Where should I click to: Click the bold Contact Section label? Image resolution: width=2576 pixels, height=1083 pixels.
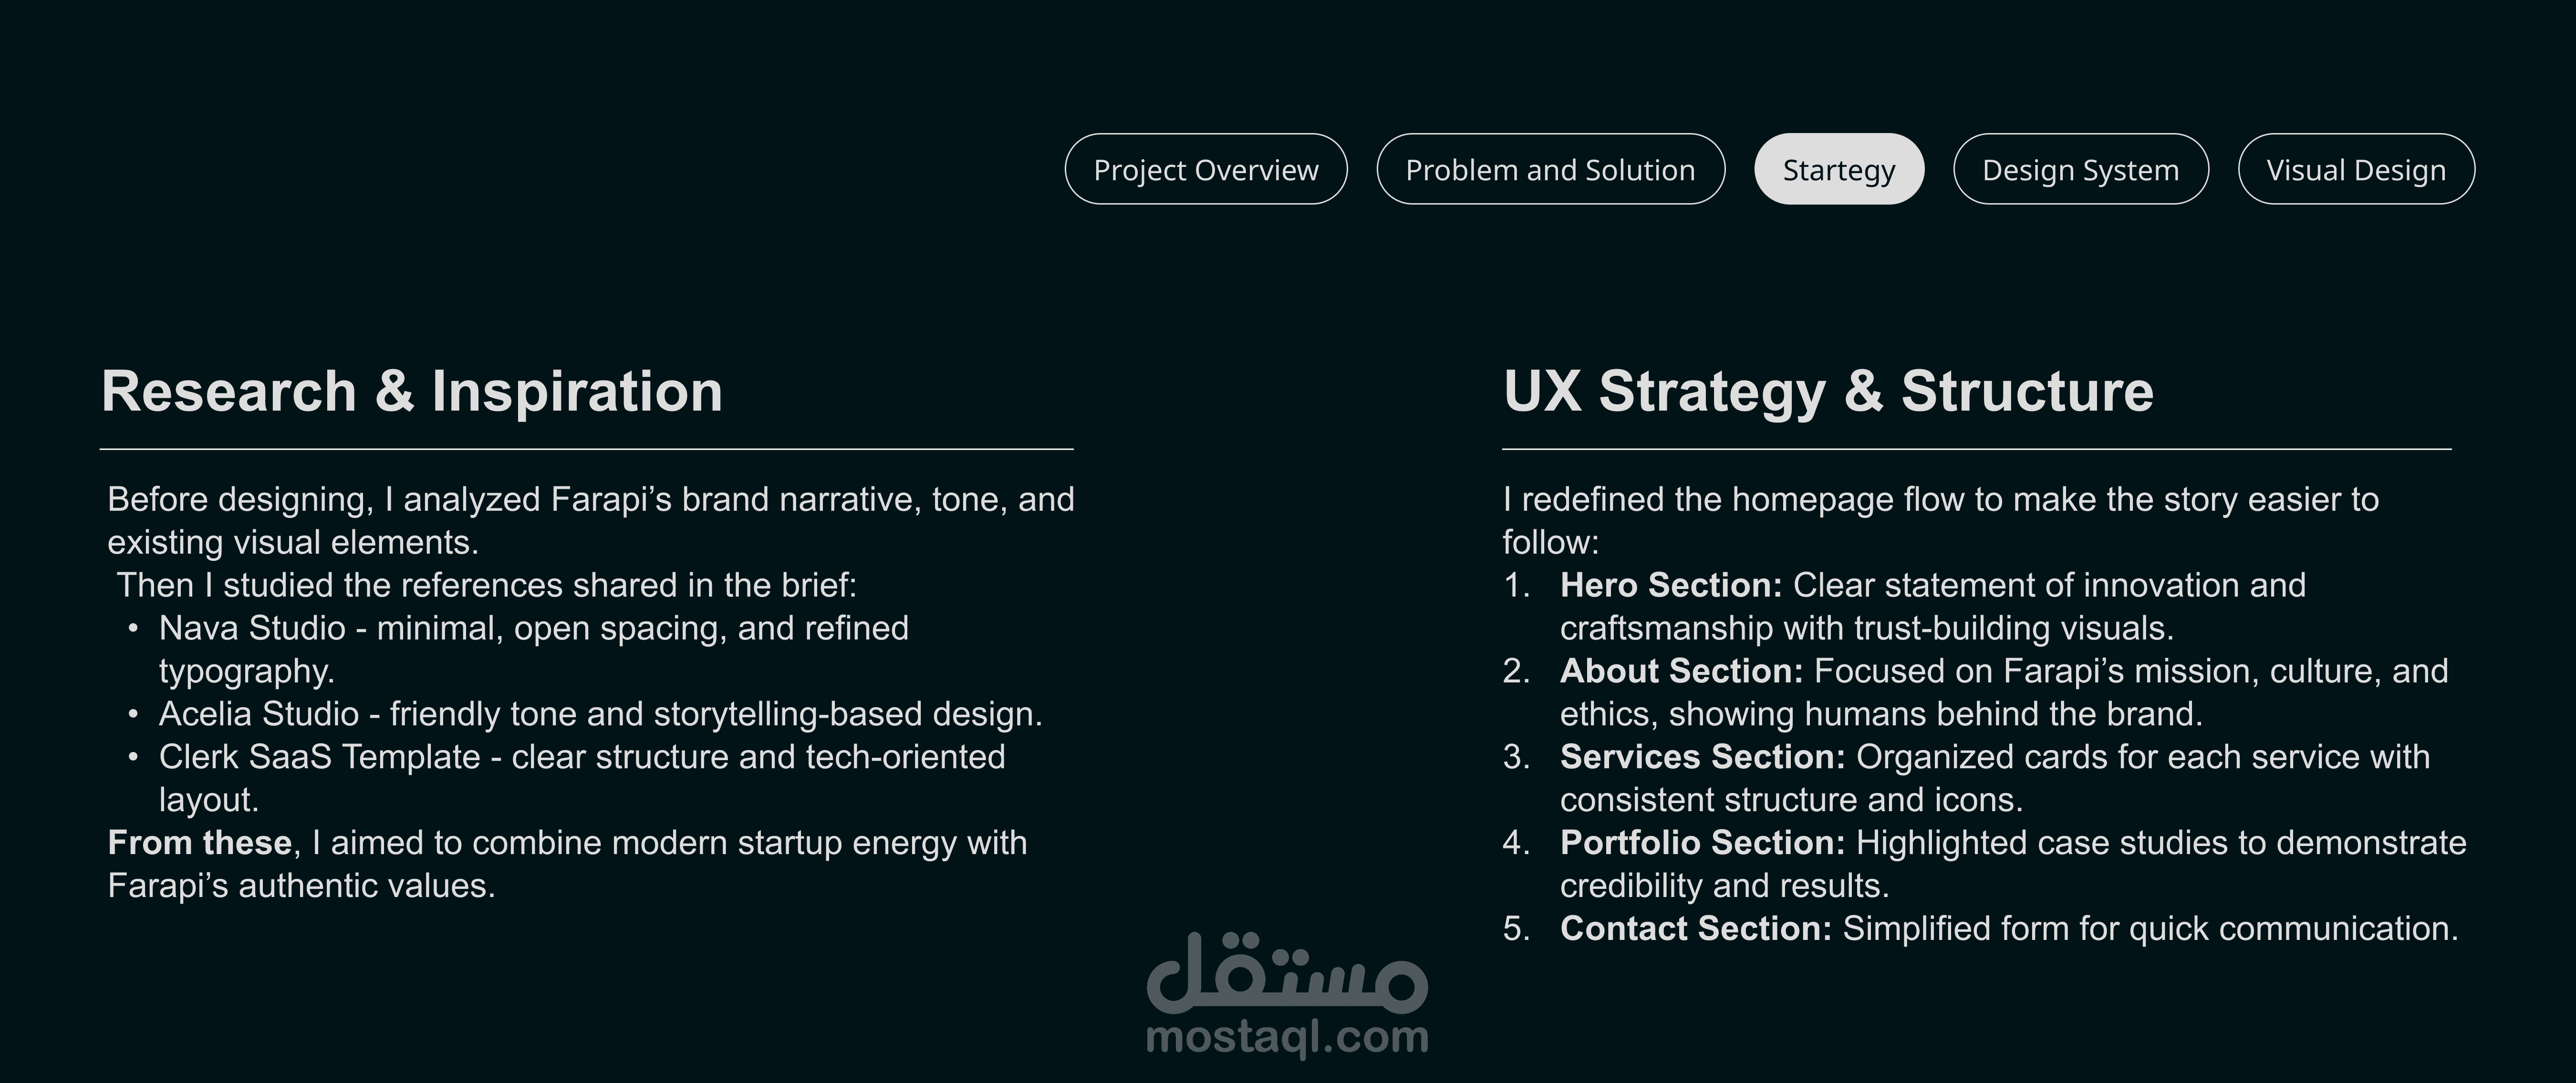click(x=1695, y=929)
